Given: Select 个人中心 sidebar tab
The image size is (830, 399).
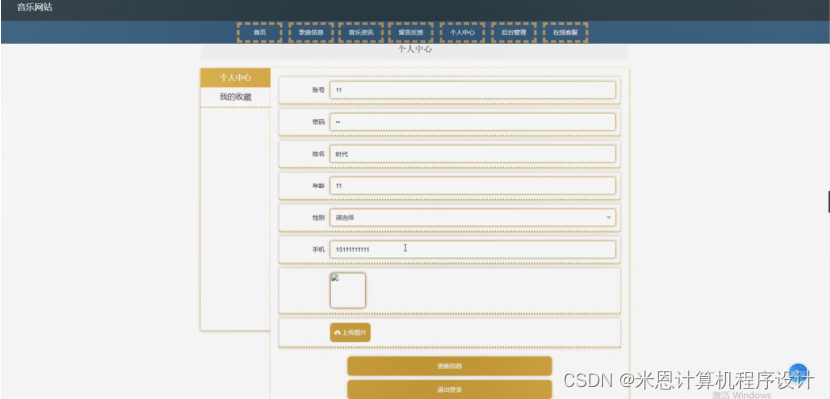Looking at the screenshot, I should pyautogui.click(x=236, y=78).
